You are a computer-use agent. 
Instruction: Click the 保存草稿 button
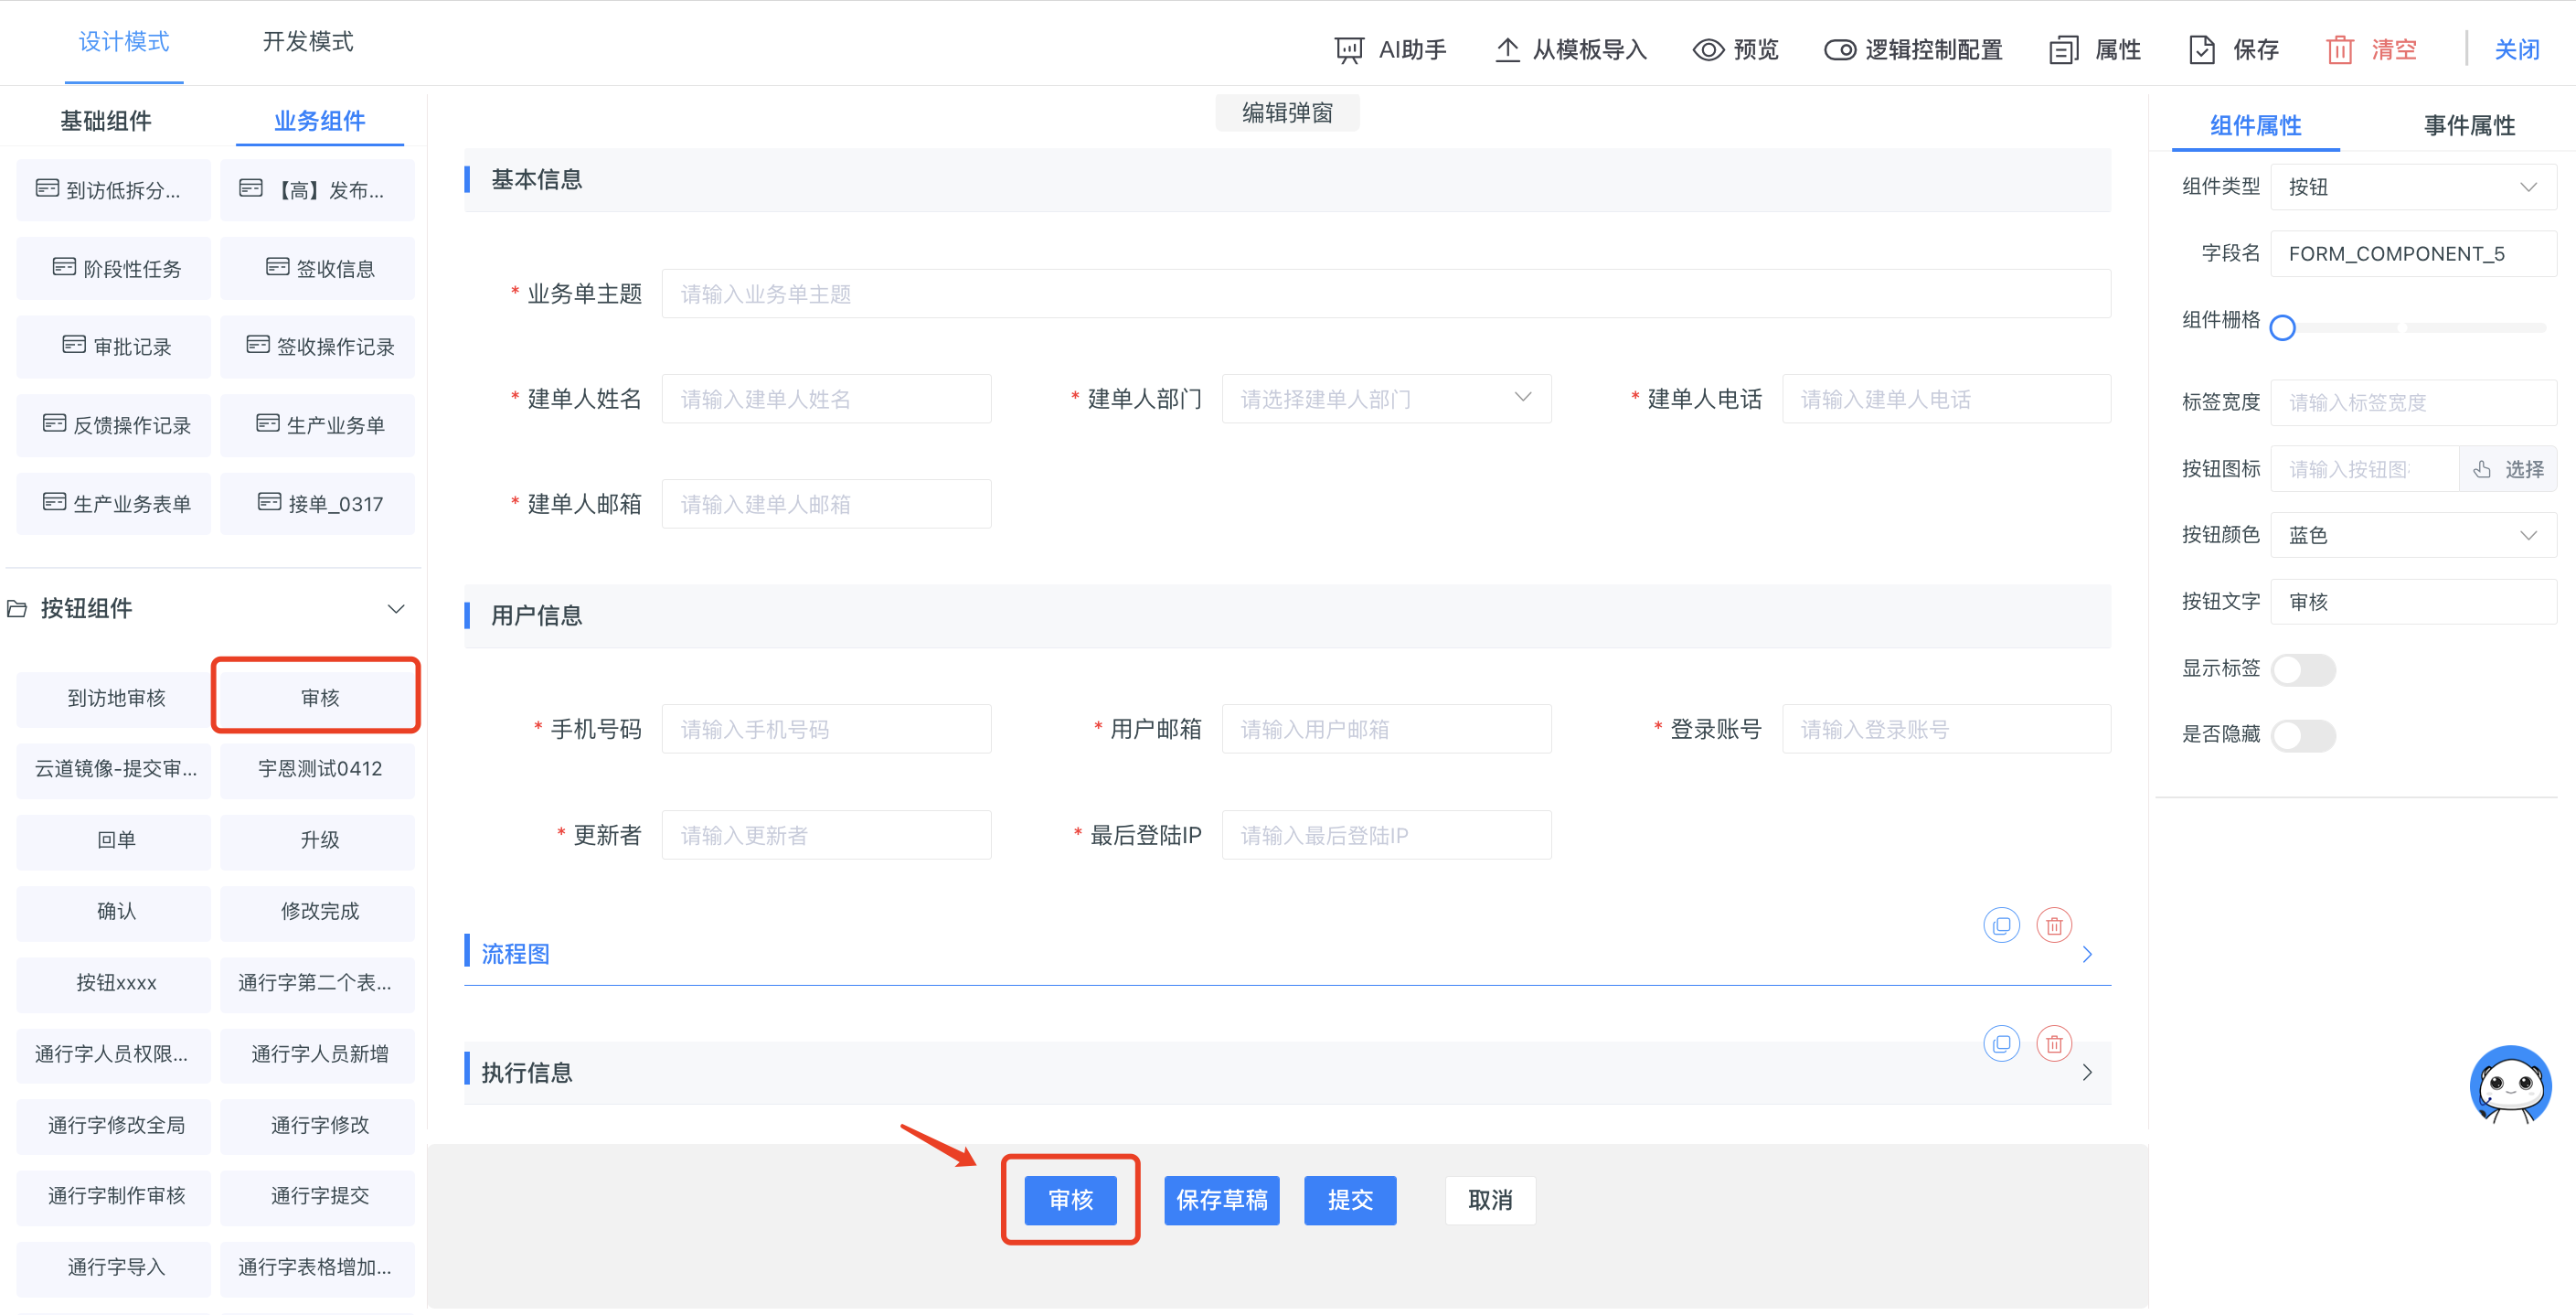pyautogui.click(x=1221, y=1200)
